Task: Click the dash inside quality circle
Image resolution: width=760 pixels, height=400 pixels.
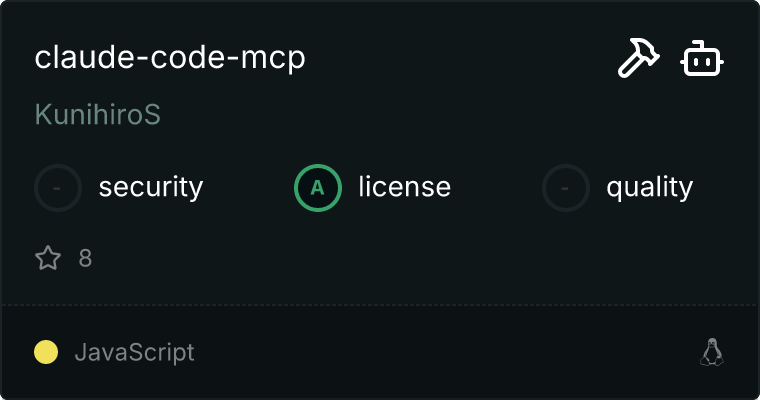Action: point(564,188)
